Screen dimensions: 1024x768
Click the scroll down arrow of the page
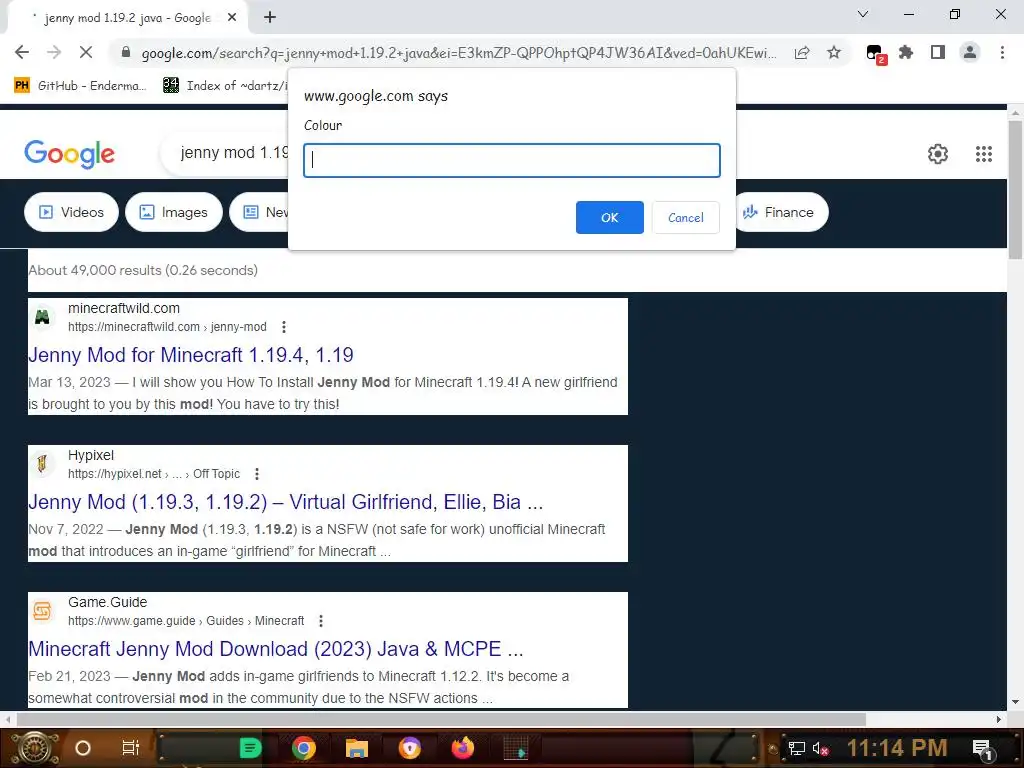coord(1016,702)
